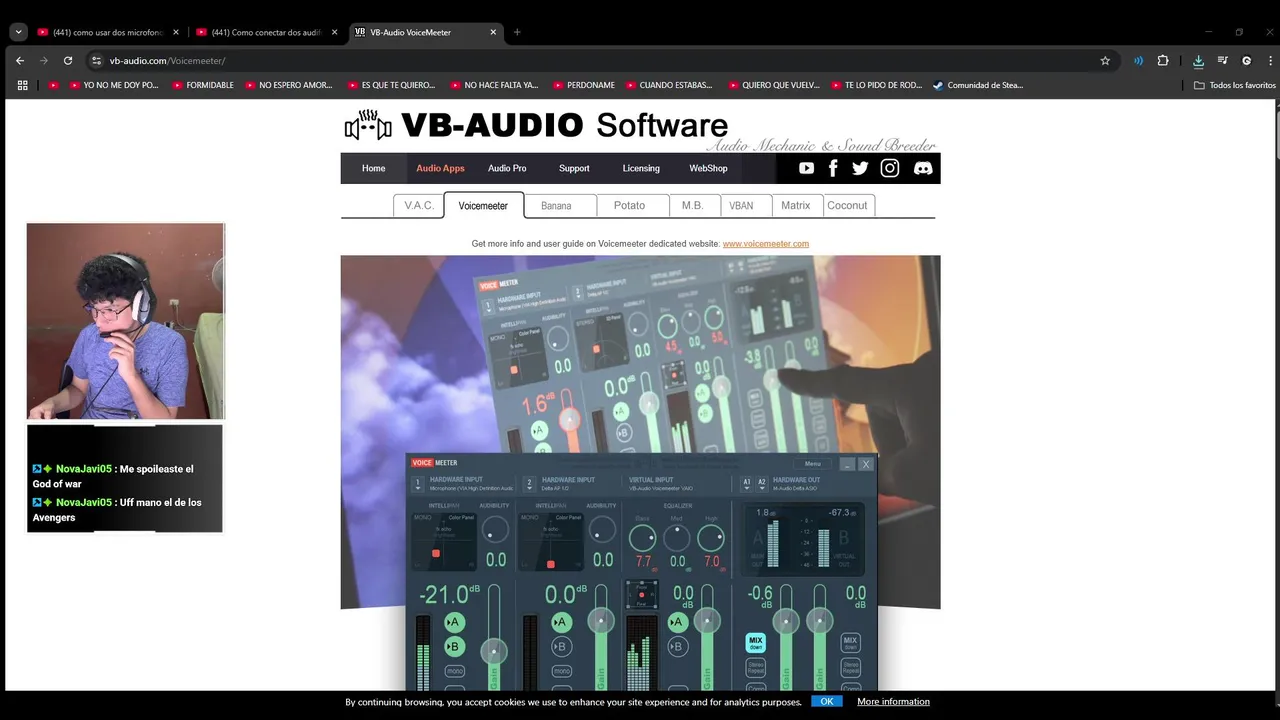The height and width of the screenshot is (720, 1280).
Task: Select the Matrix product tab
Action: pos(796,205)
